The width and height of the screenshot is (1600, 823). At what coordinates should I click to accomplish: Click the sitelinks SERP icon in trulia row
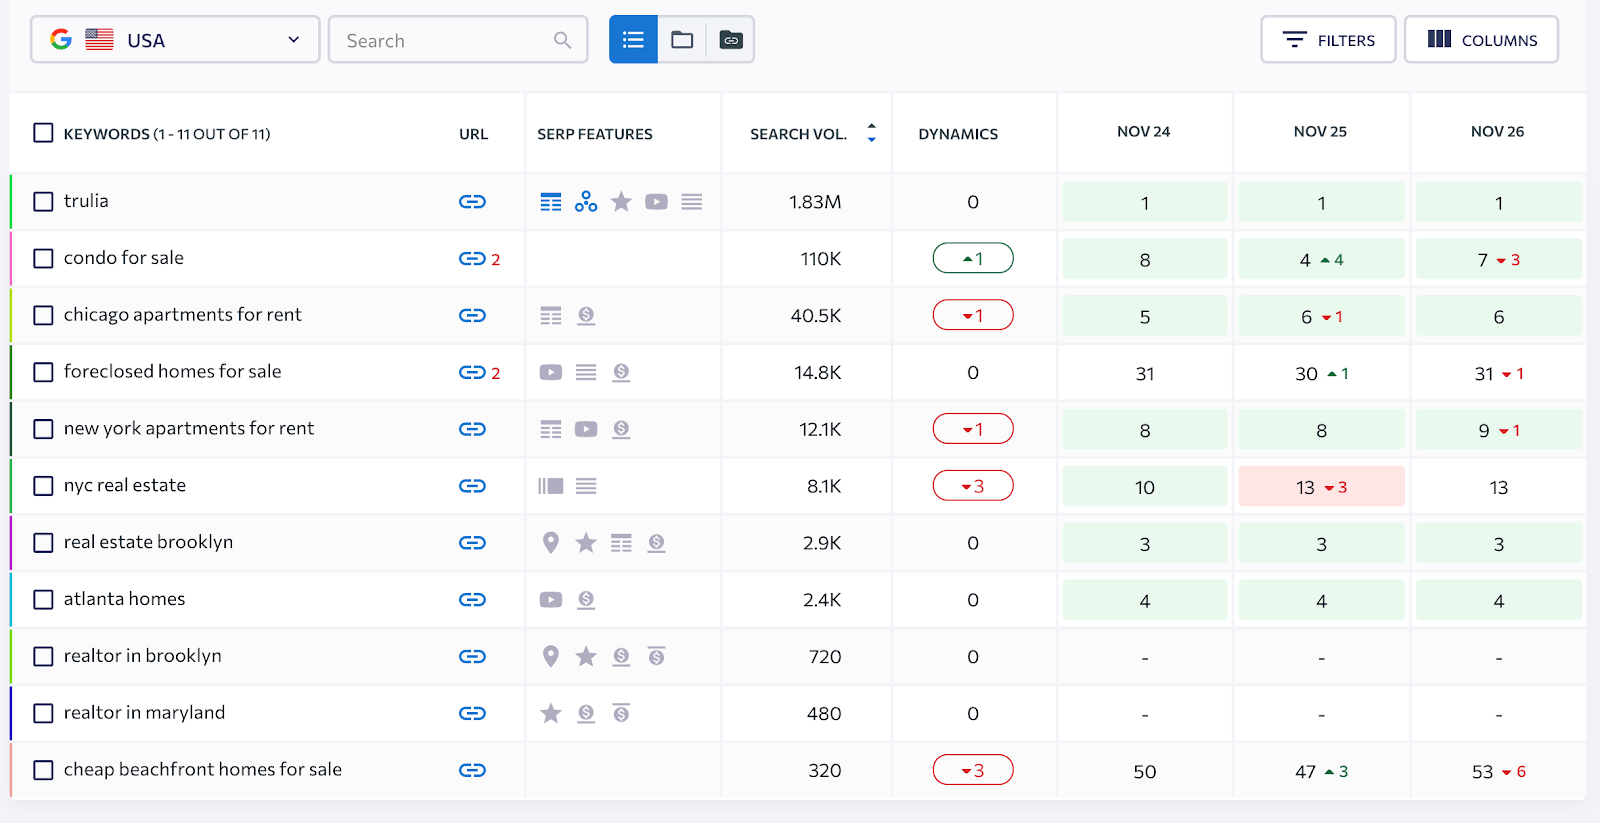pos(551,202)
